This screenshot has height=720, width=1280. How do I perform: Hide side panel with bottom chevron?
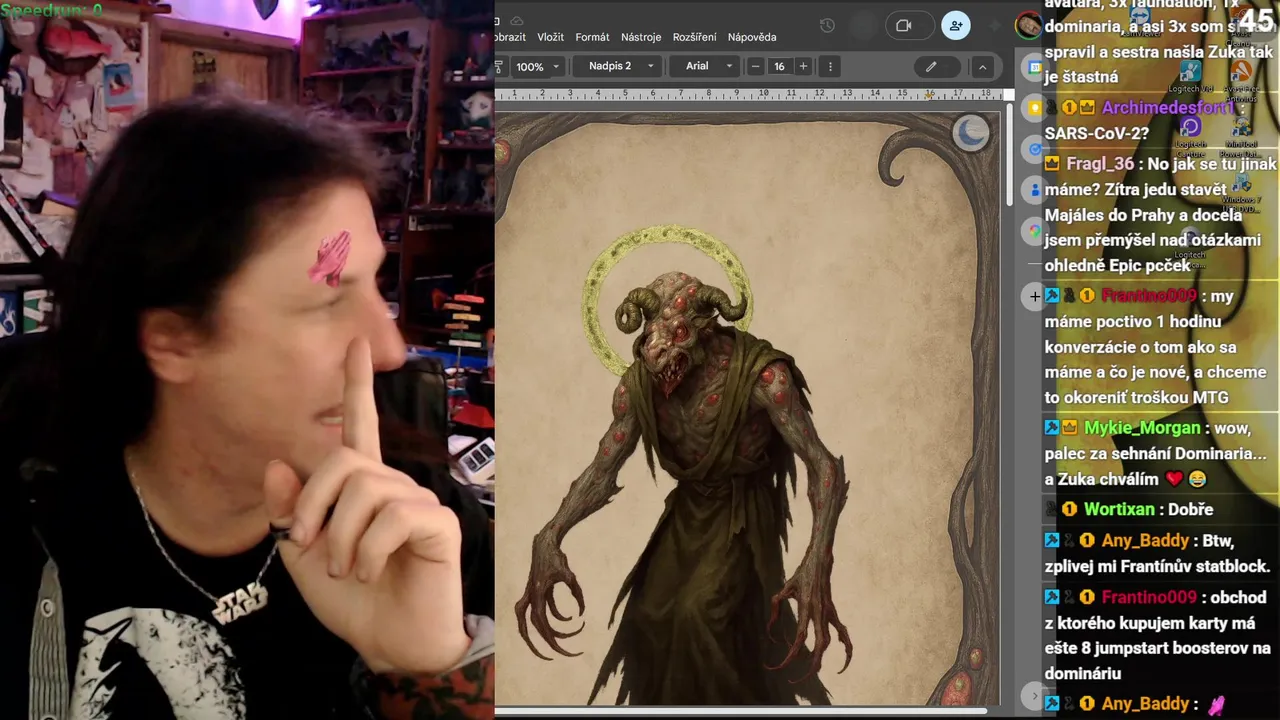point(1034,695)
